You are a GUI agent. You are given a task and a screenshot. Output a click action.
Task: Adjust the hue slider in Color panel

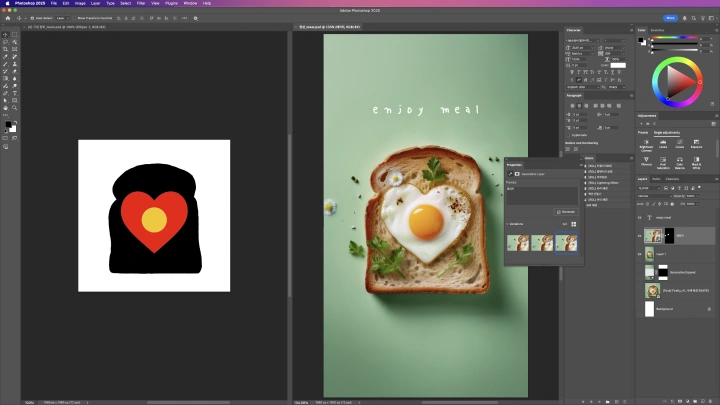click(x=674, y=38)
